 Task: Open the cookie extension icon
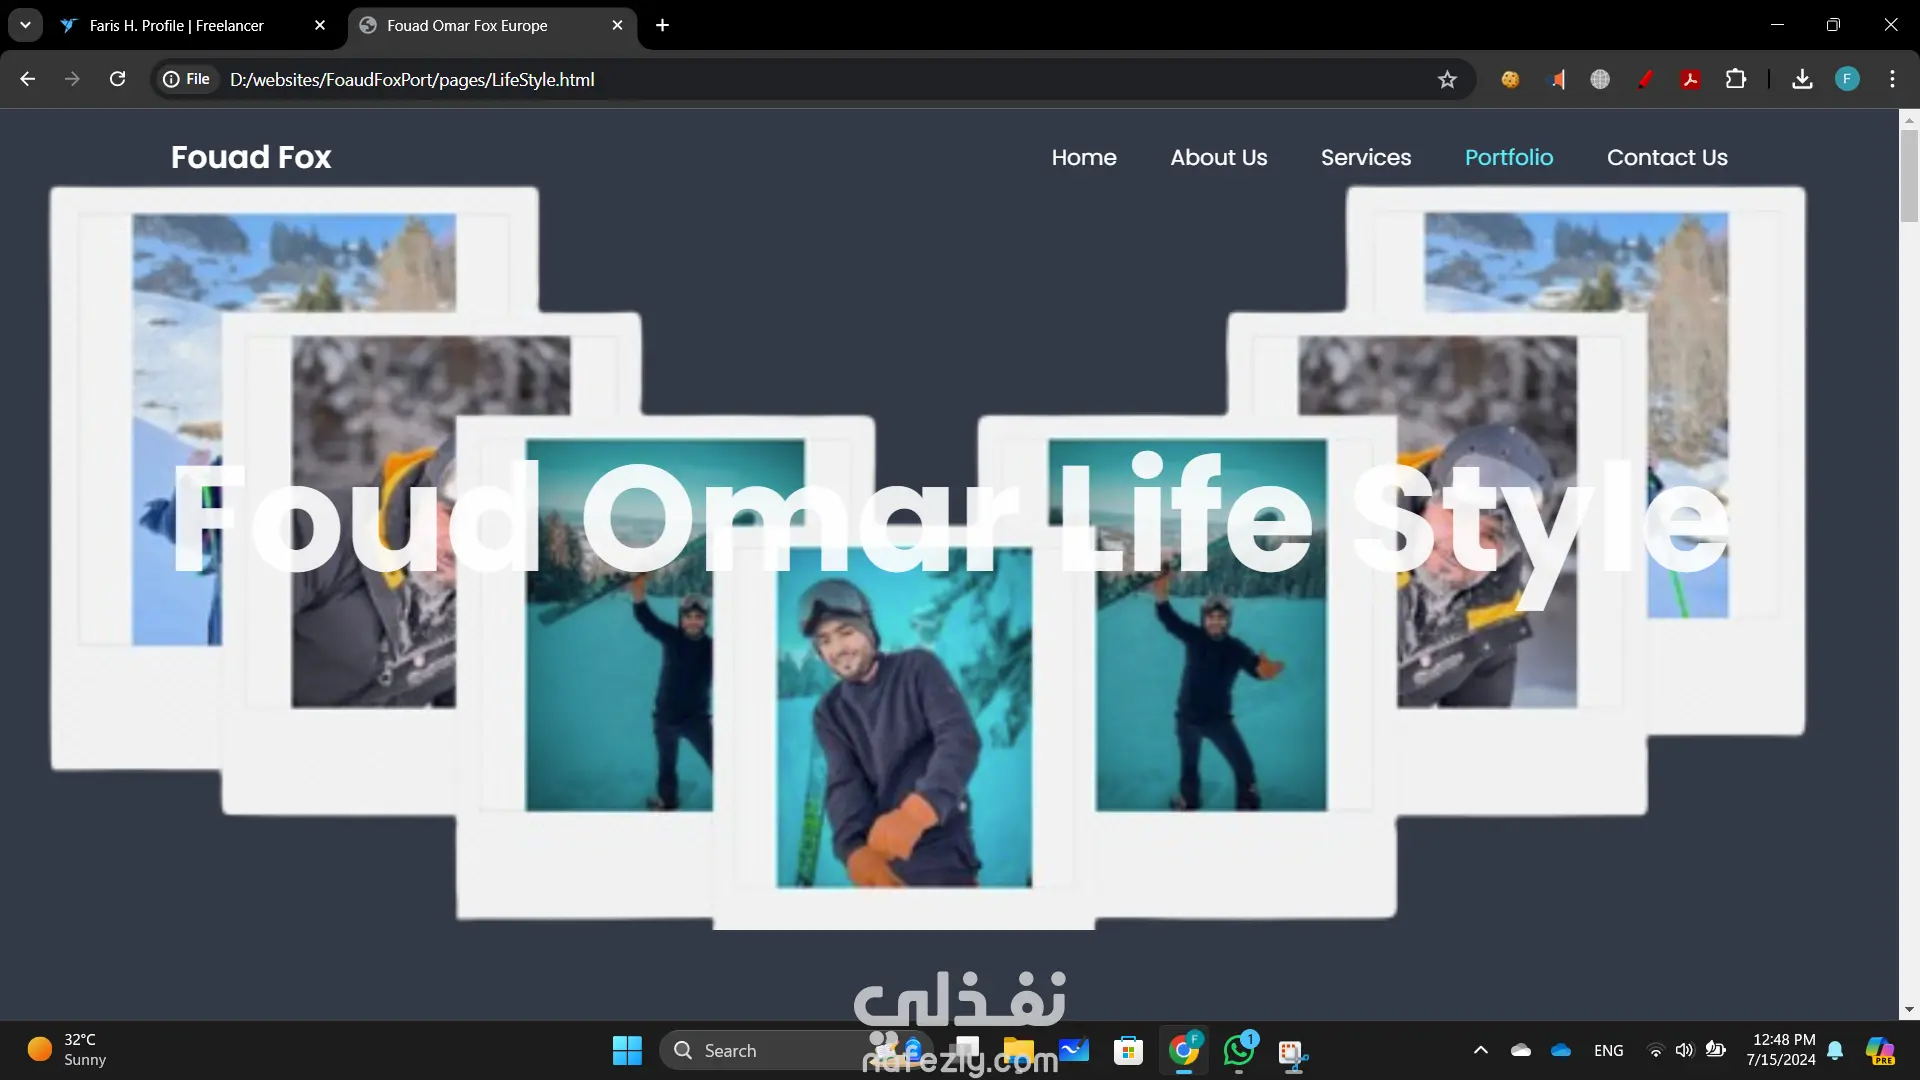1510,80
